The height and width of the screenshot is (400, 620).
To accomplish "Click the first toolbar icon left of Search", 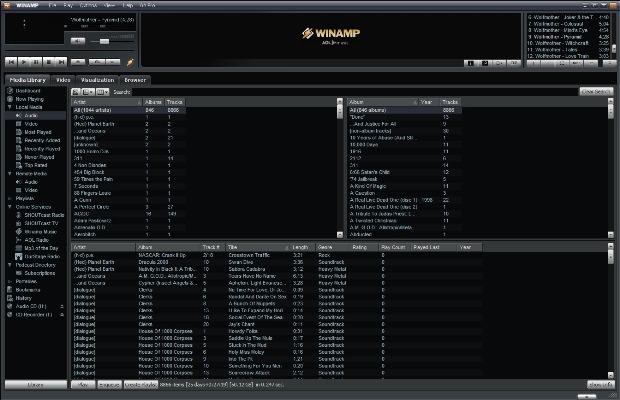I will click(76, 92).
